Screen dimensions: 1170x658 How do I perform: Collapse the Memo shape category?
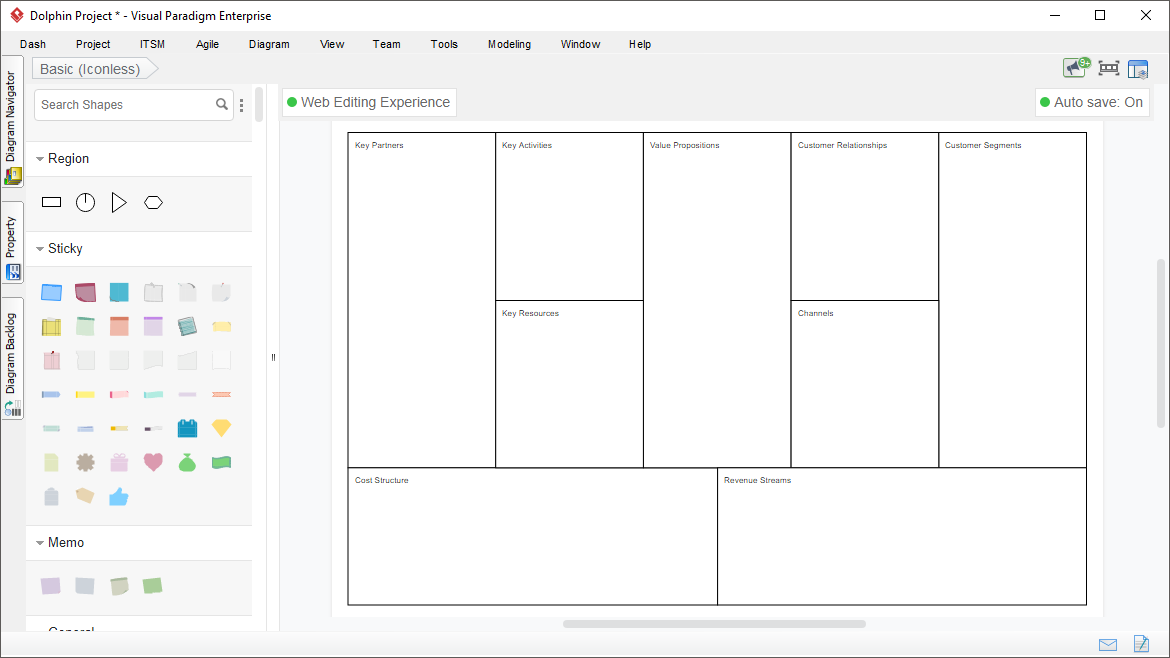tap(40, 543)
